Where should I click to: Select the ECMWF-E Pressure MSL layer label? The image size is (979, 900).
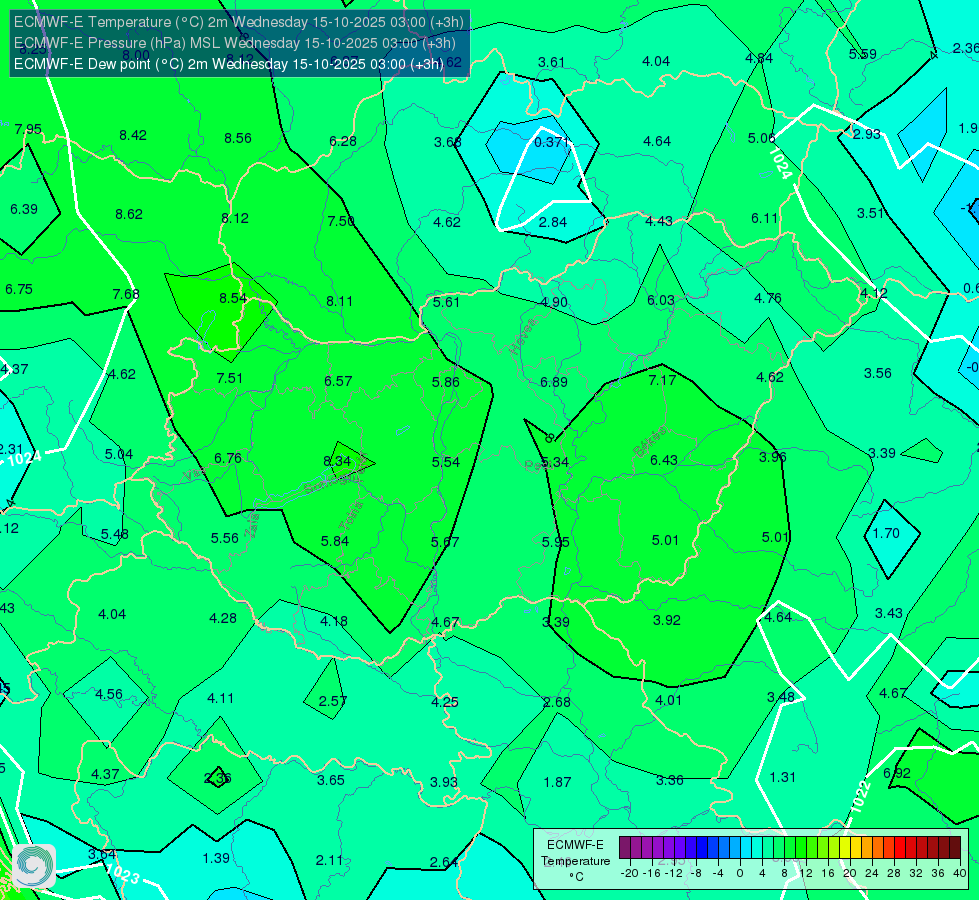[x=235, y=43]
